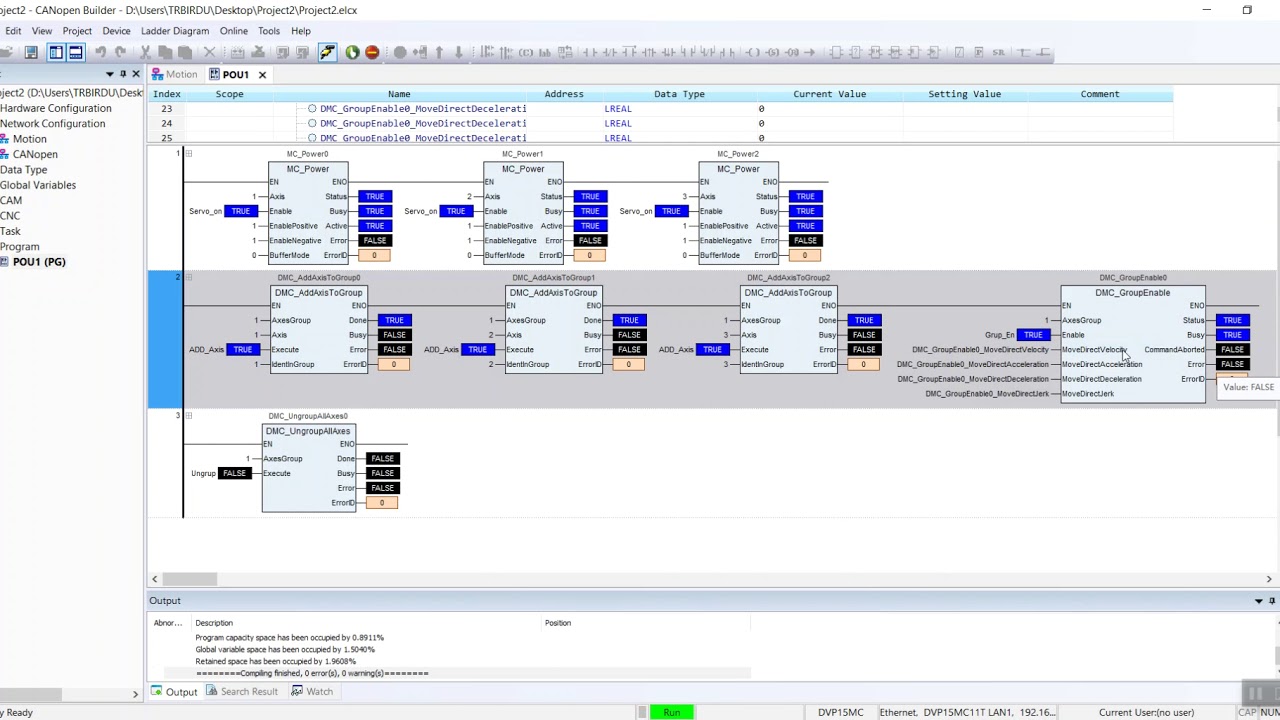Click the Copy toolbar icon
Image resolution: width=1280 pixels, height=720 pixels.
[166, 52]
